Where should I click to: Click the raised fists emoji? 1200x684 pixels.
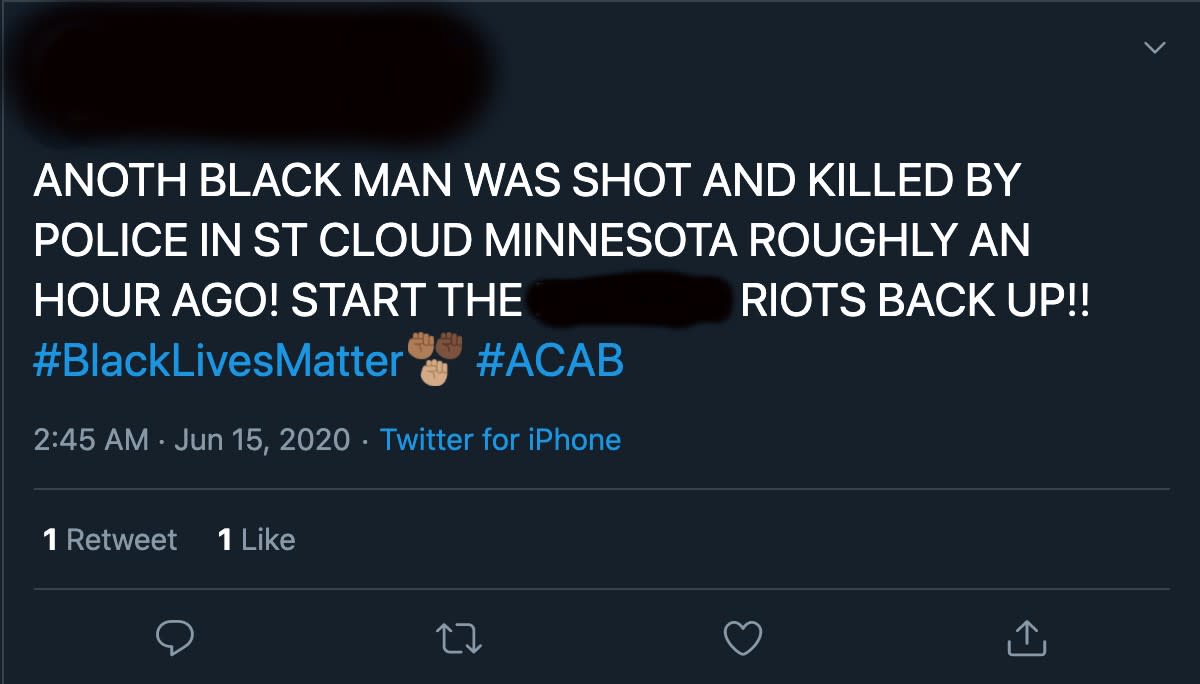click(436, 360)
